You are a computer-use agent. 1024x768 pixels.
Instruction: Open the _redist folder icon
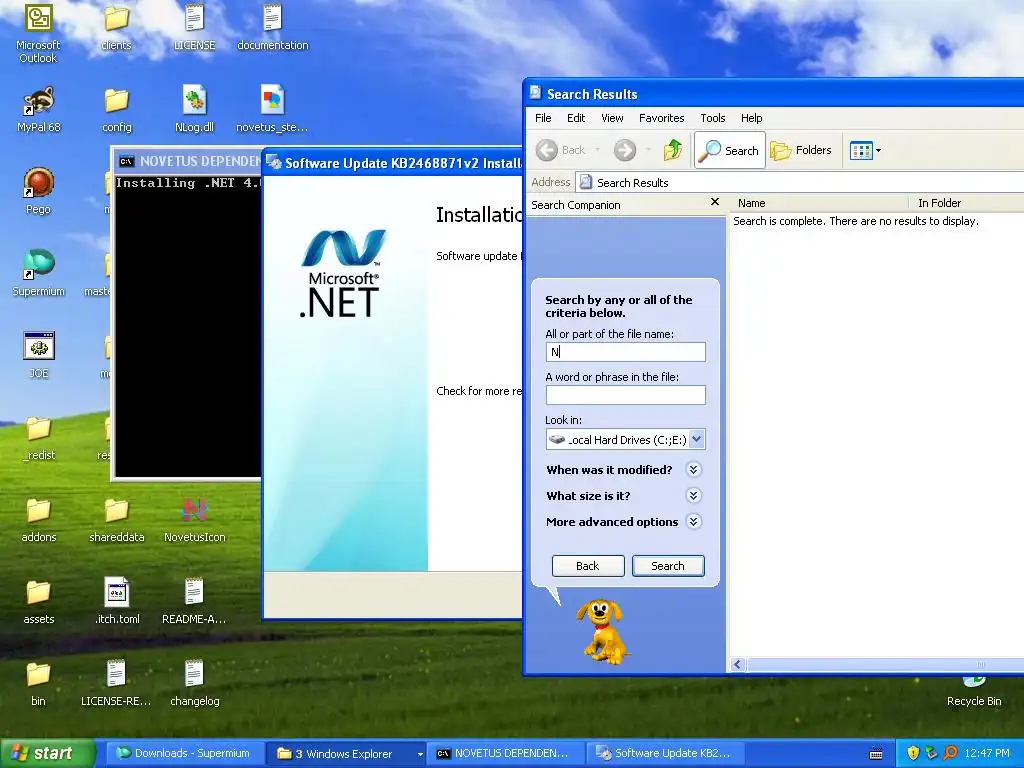click(39, 438)
